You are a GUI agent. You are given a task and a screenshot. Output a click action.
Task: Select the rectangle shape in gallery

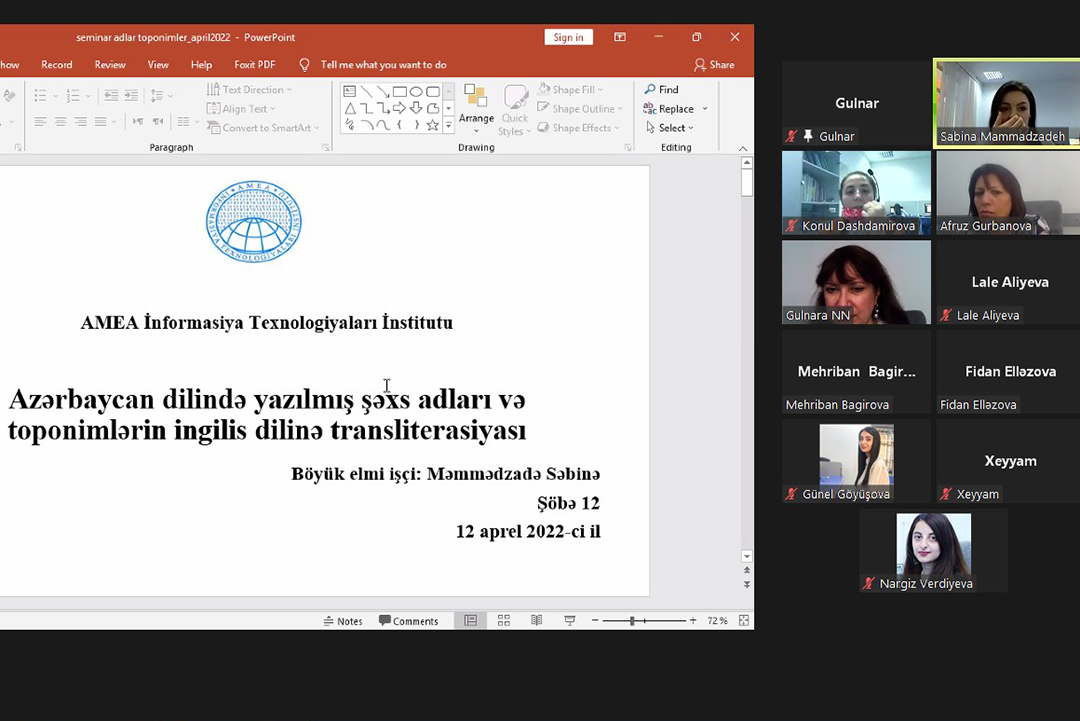coord(399,92)
